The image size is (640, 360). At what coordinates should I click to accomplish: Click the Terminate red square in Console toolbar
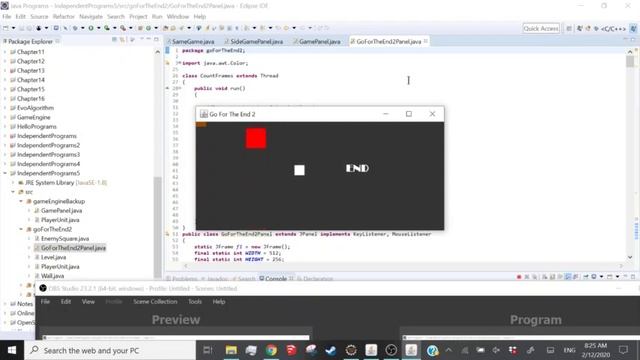pos(519,277)
